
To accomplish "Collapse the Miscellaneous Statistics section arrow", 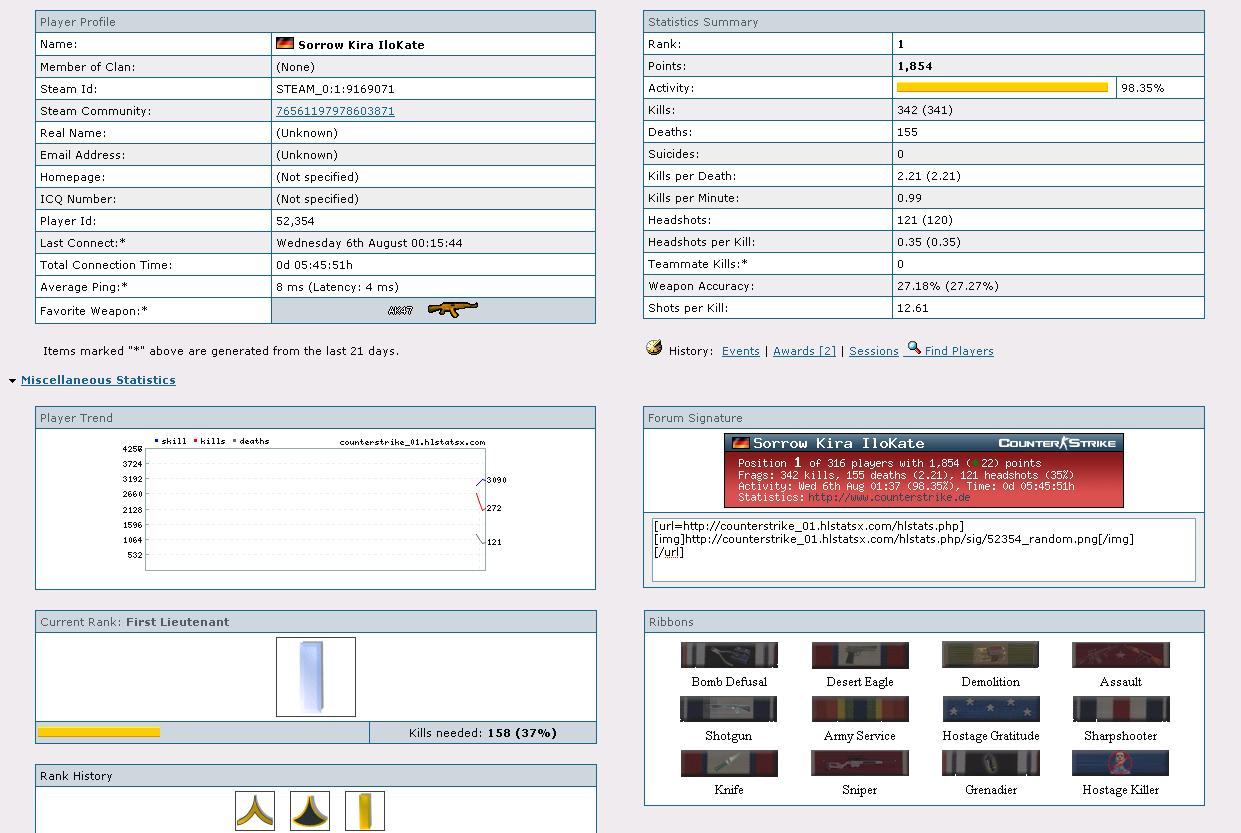I will coord(12,381).
